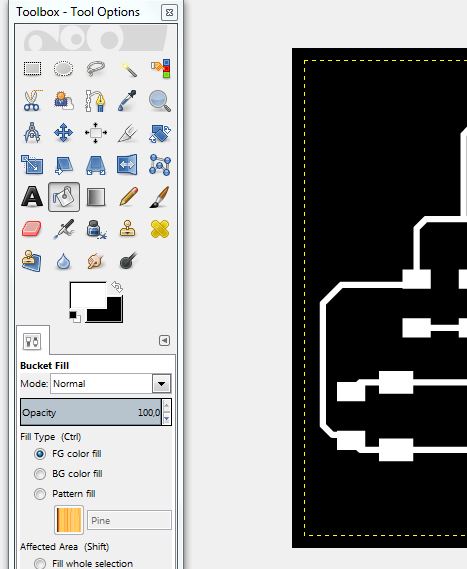467x569 pixels.
Task: Select the Crop knife tool
Action: [x=127, y=132]
